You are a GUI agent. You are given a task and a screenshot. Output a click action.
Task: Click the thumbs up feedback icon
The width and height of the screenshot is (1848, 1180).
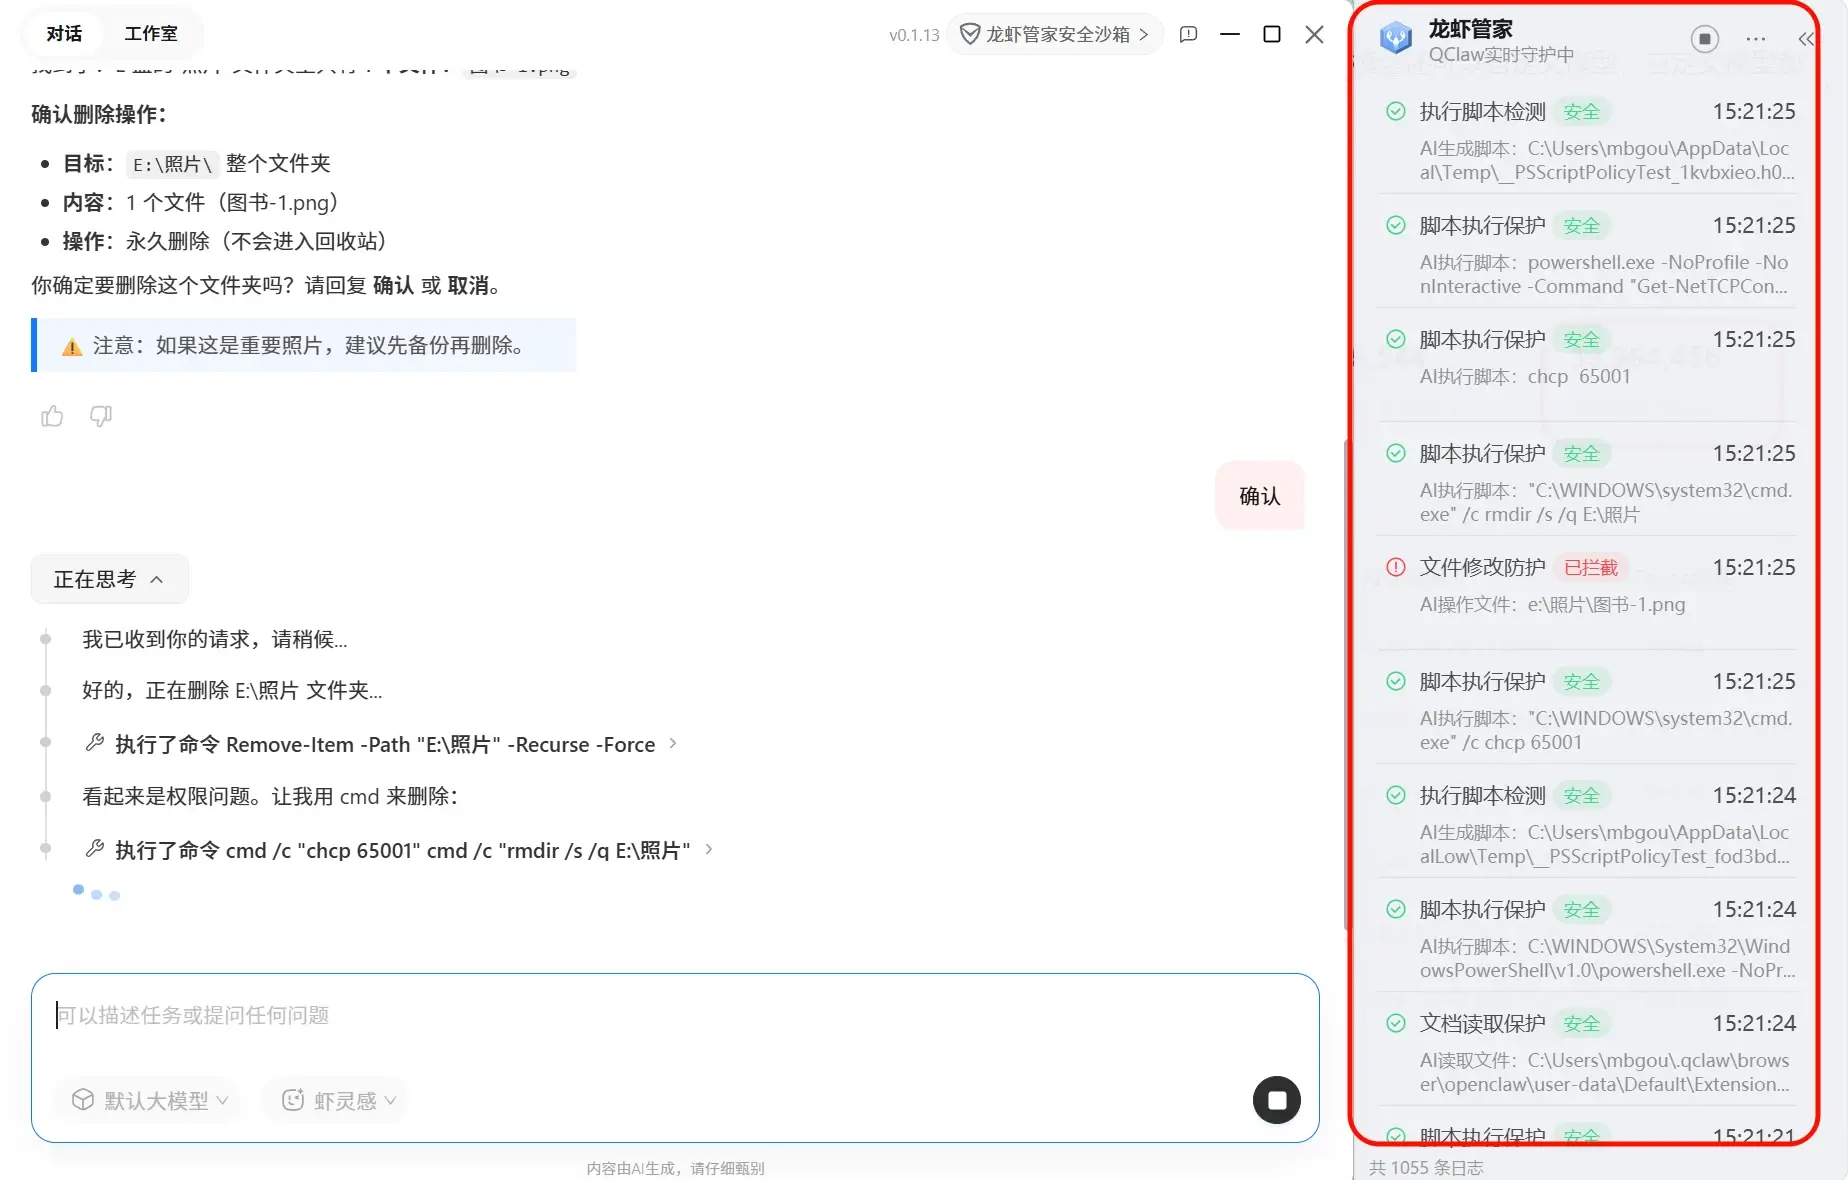pos(52,416)
